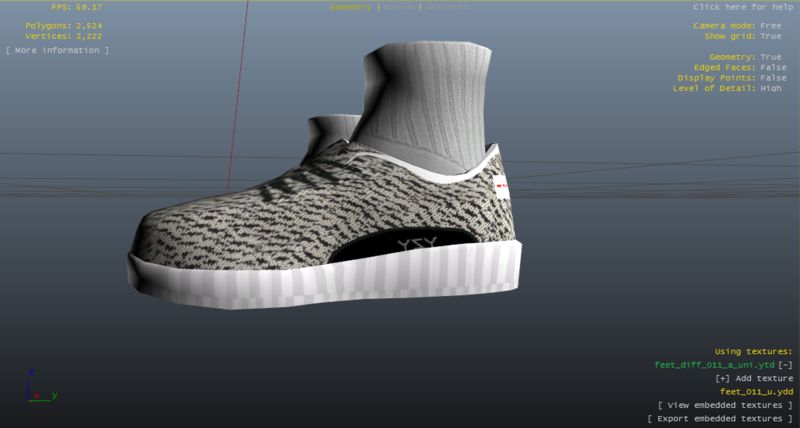Select feet_011_u.ydd model name
The width and height of the screenshot is (800, 428).
click(757, 392)
